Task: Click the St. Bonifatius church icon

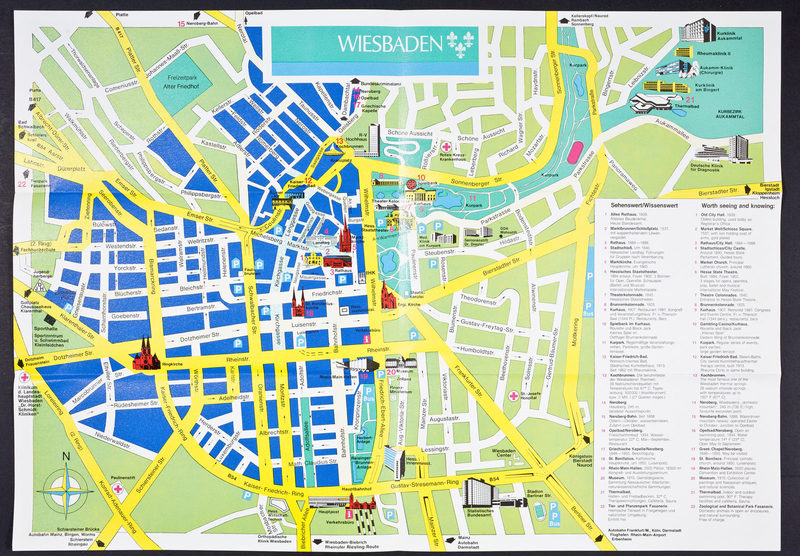Action: pos(298,303)
